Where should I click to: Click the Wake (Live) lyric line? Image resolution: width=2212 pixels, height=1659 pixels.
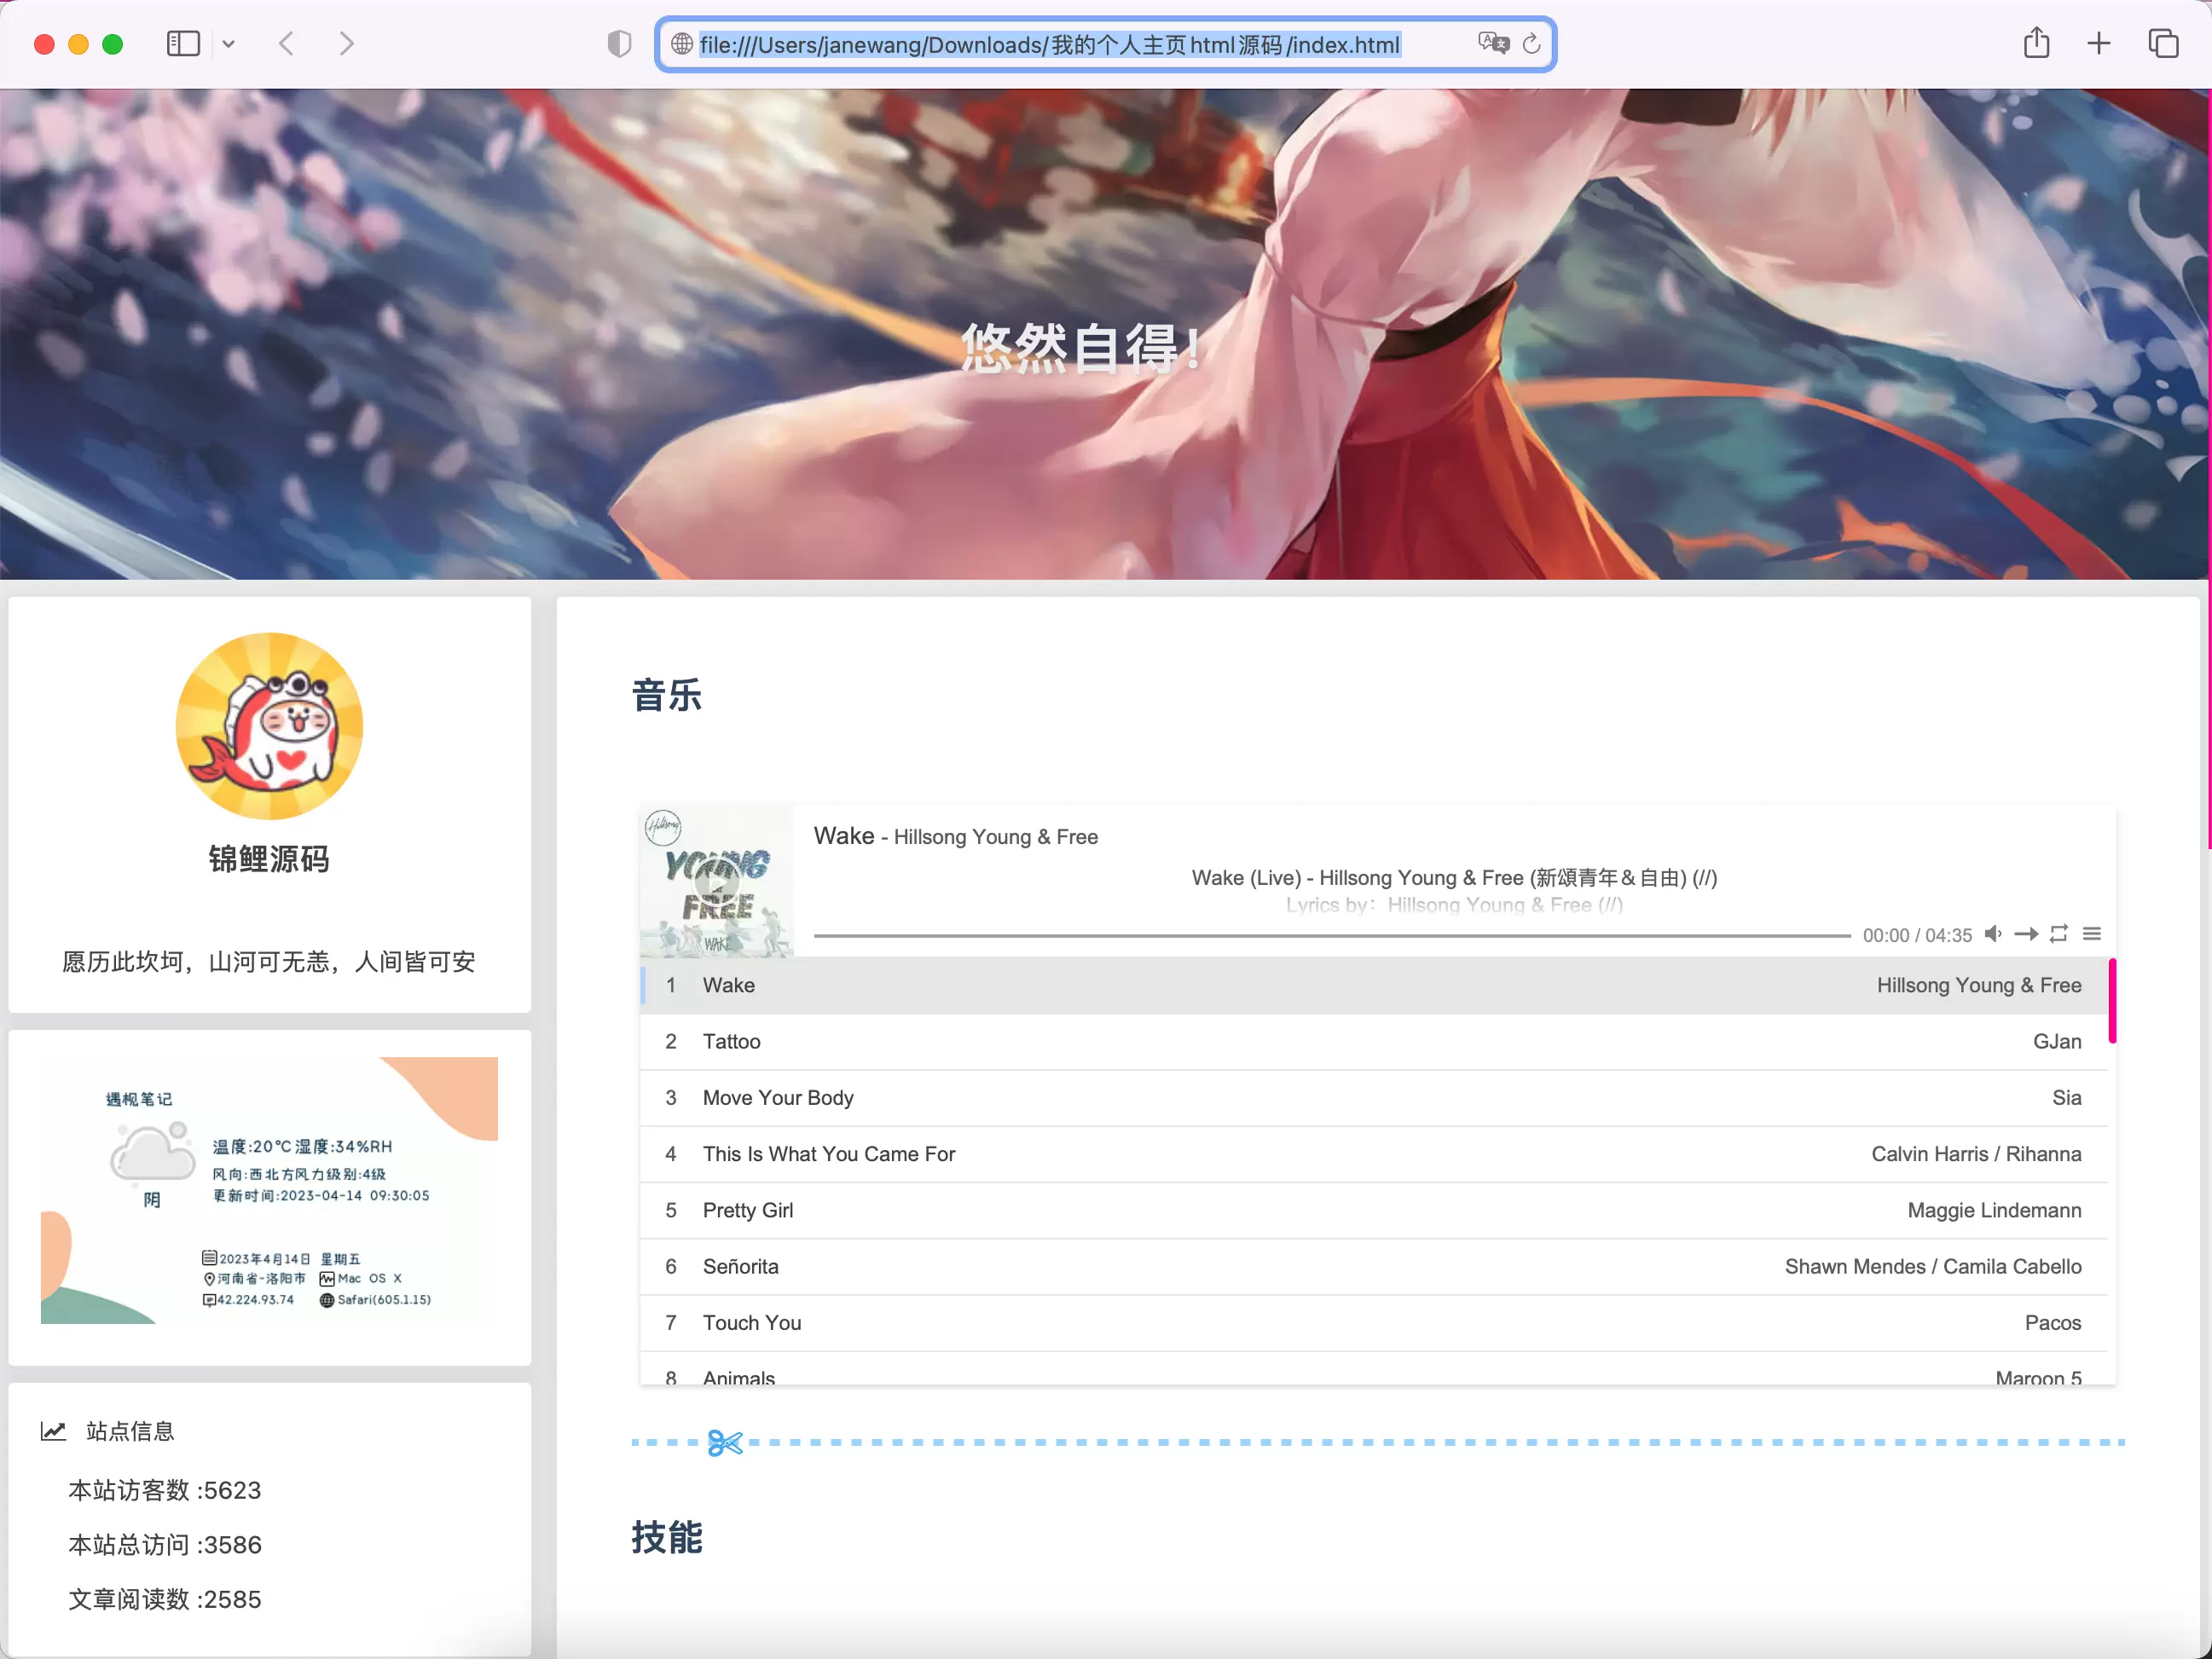pyautogui.click(x=1454, y=878)
